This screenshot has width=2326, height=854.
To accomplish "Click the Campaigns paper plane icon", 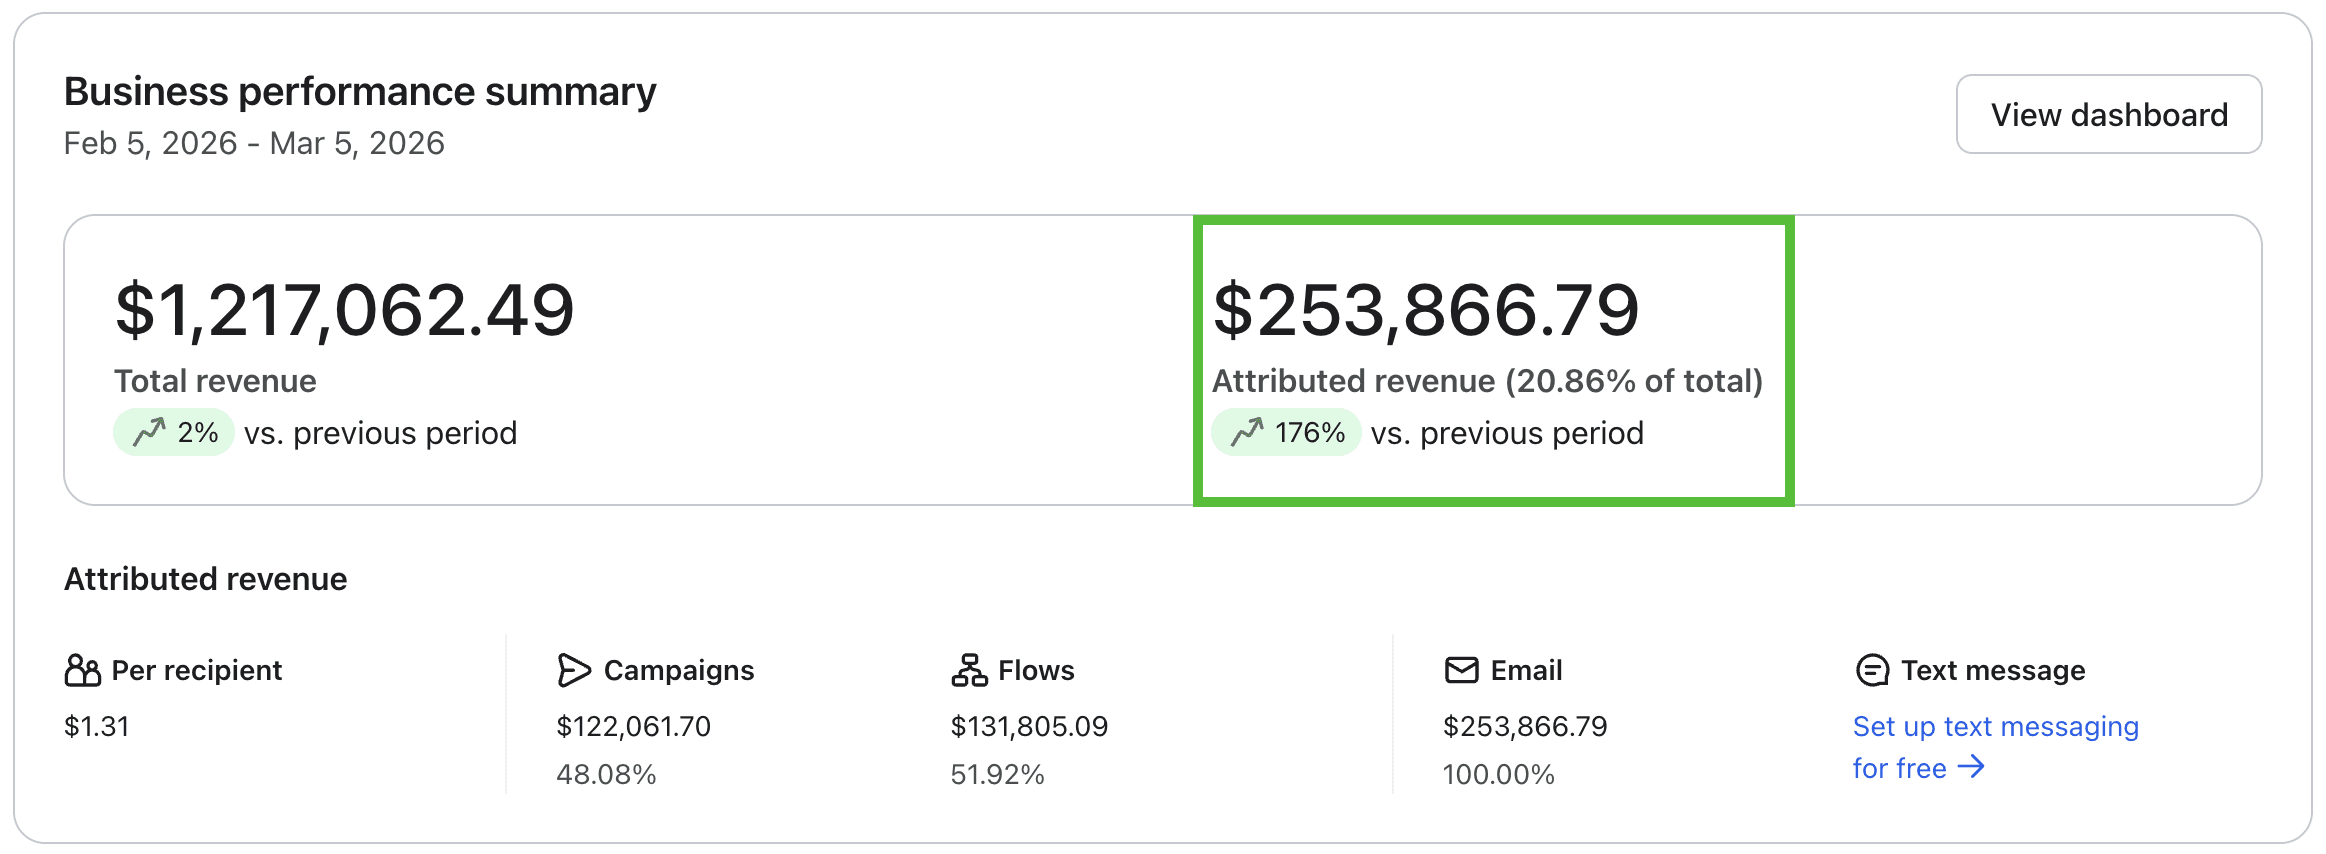I will [x=573, y=670].
